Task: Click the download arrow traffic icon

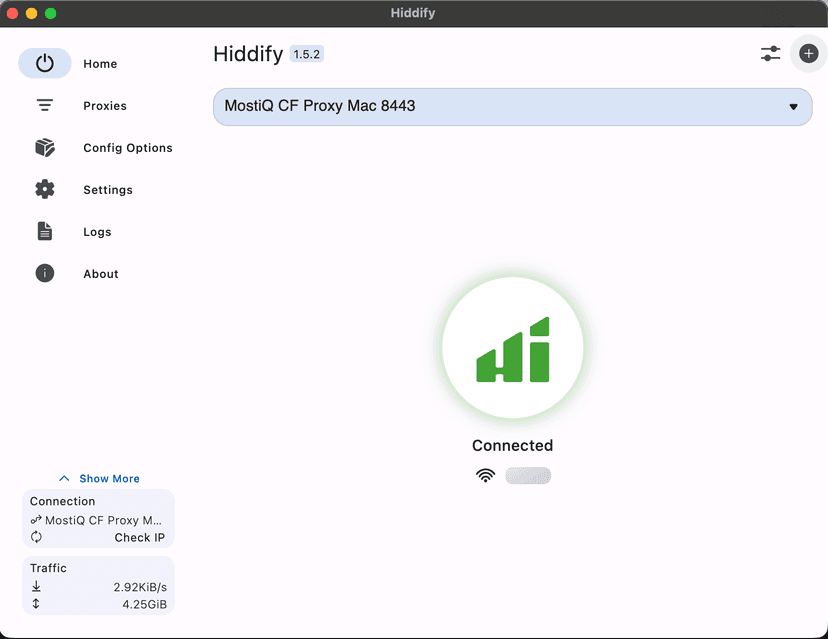Action: [36, 587]
